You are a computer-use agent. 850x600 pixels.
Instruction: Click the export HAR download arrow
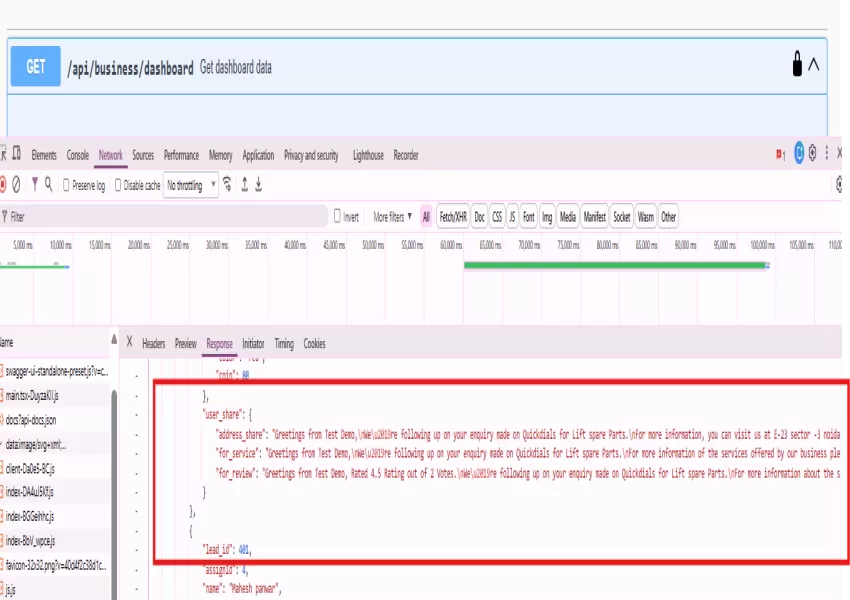[259, 185]
